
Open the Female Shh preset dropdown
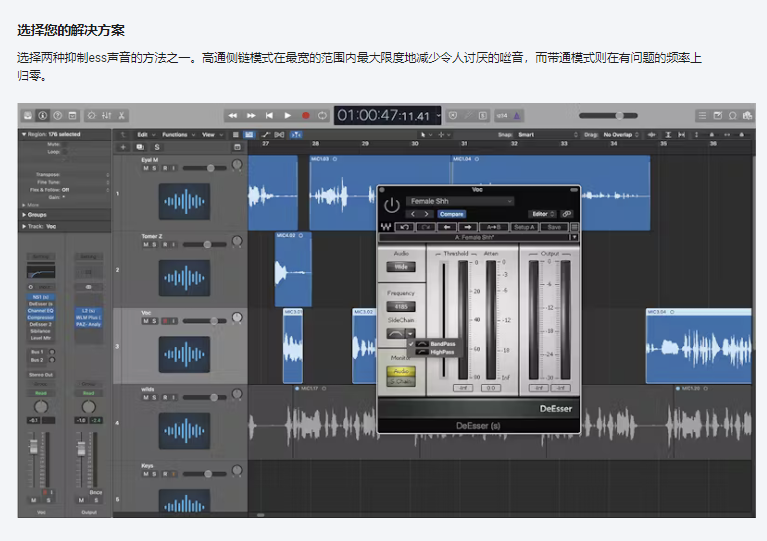click(x=460, y=201)
